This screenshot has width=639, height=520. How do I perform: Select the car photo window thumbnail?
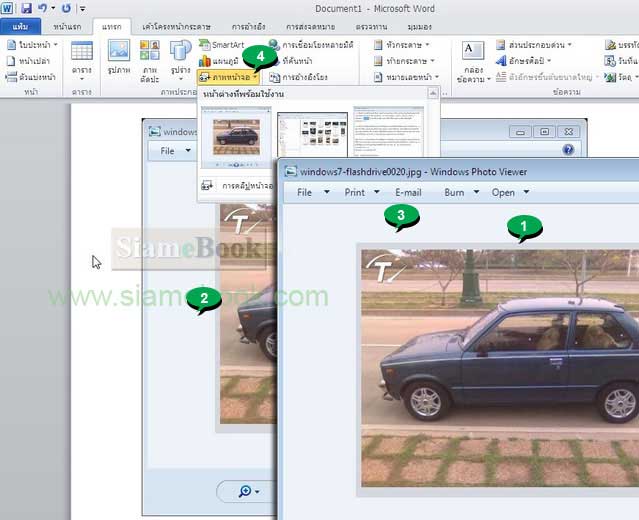(x=236, y=137)
